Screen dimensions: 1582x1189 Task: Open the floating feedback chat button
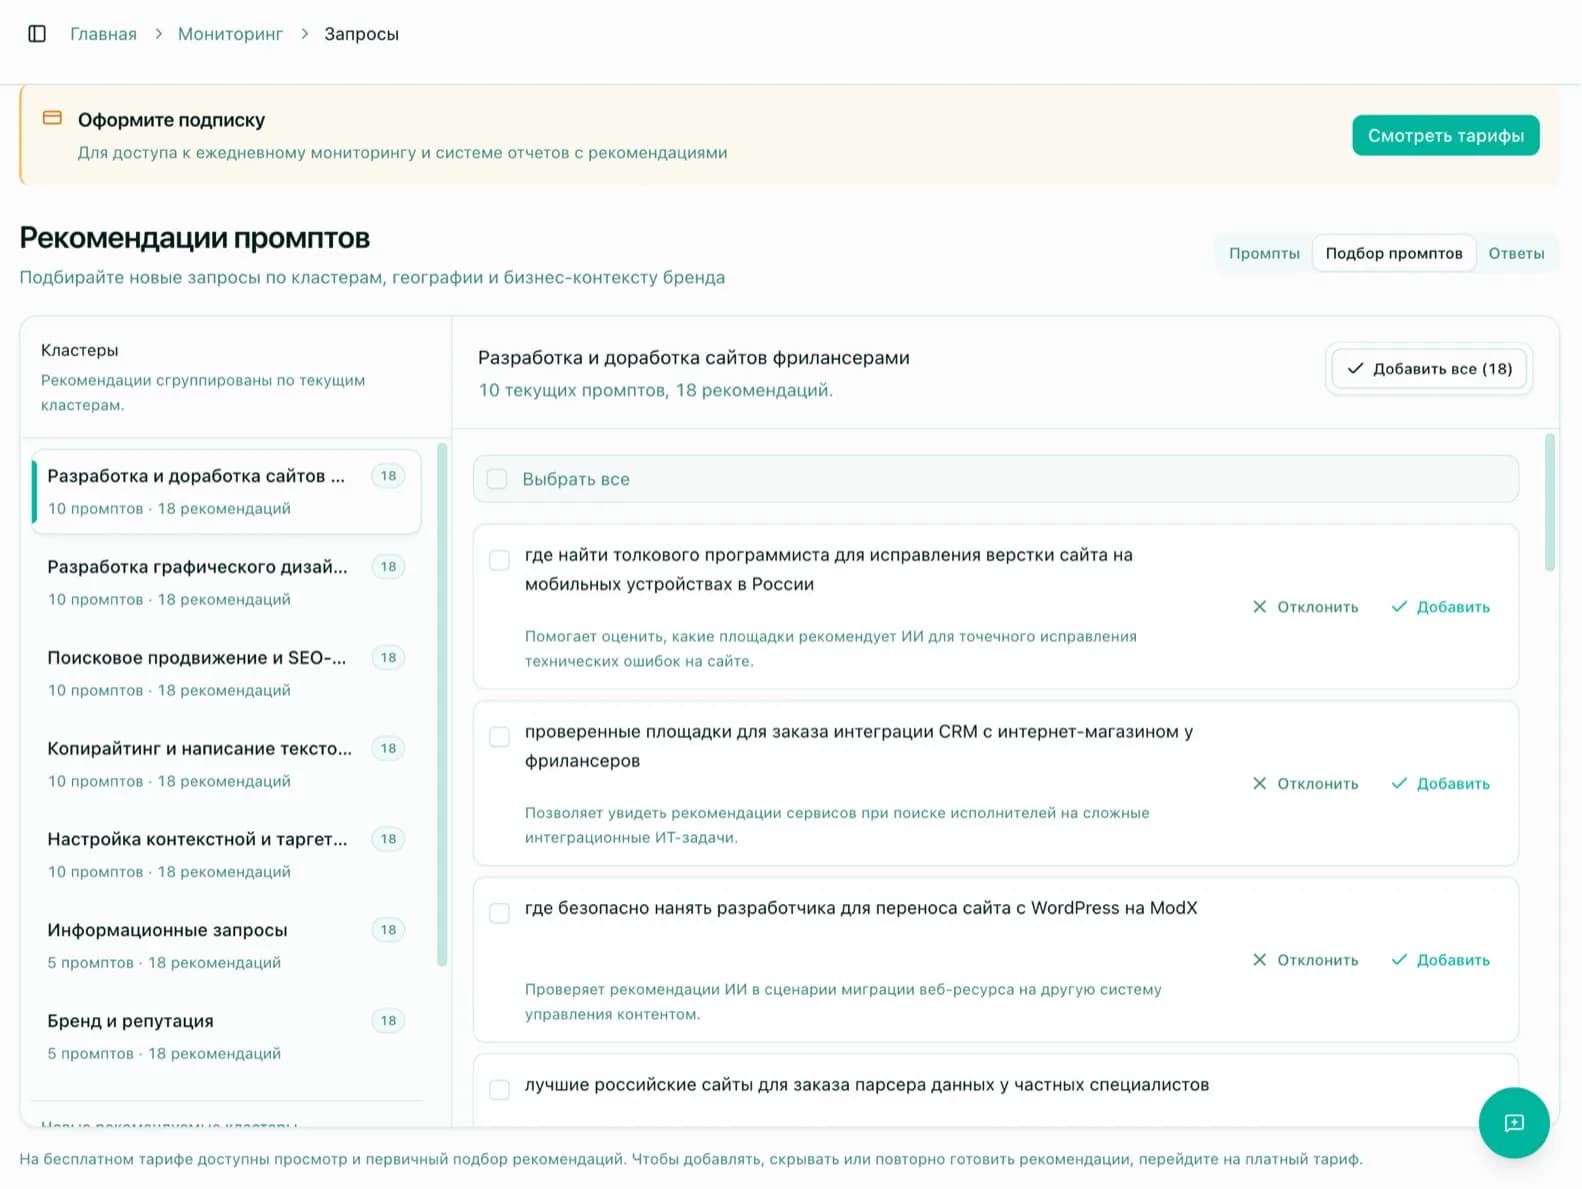(1513, 1122)
